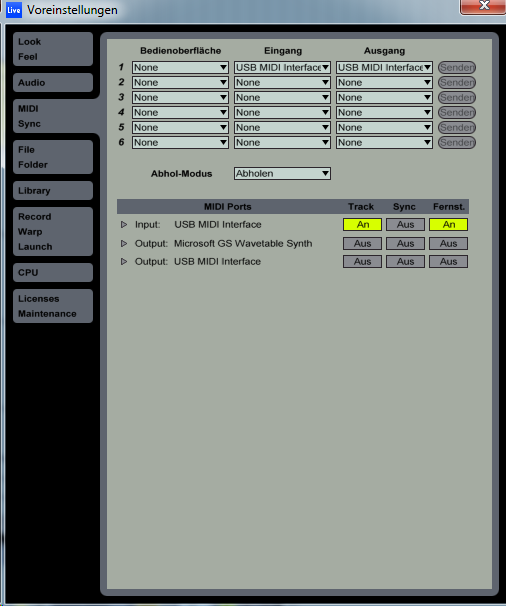Screen dimensions: 506x606
Task: Enable Fernst. for Output USB MIDI Interface
Action: point(448,262)
